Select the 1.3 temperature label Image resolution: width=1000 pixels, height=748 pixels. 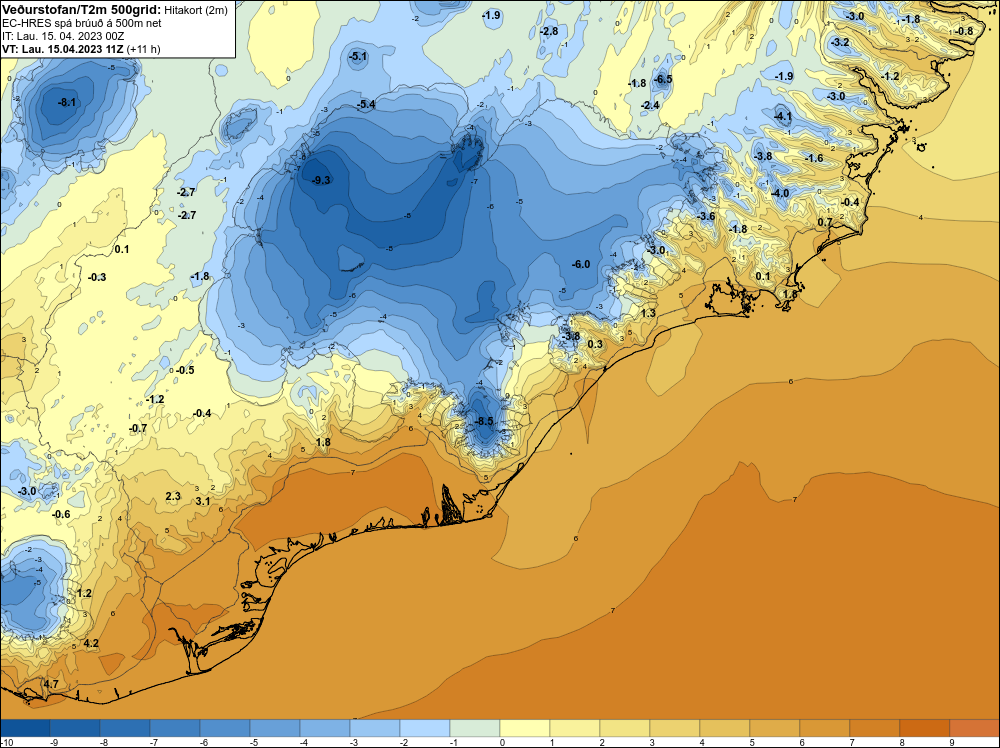point(648,313)
